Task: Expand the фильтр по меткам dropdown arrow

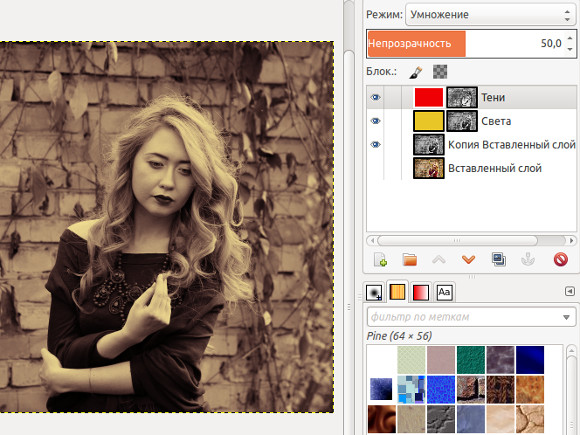Action: tap(566, 317)
